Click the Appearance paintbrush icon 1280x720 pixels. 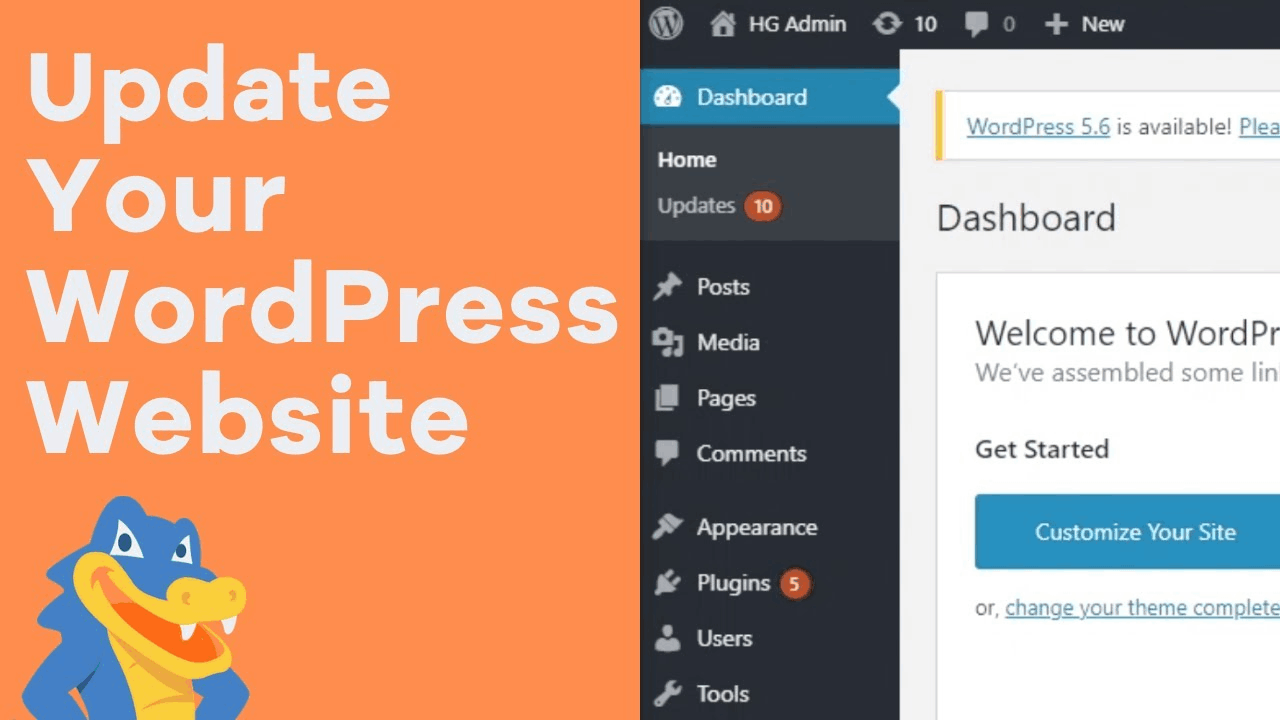click(x=667, y=527)
